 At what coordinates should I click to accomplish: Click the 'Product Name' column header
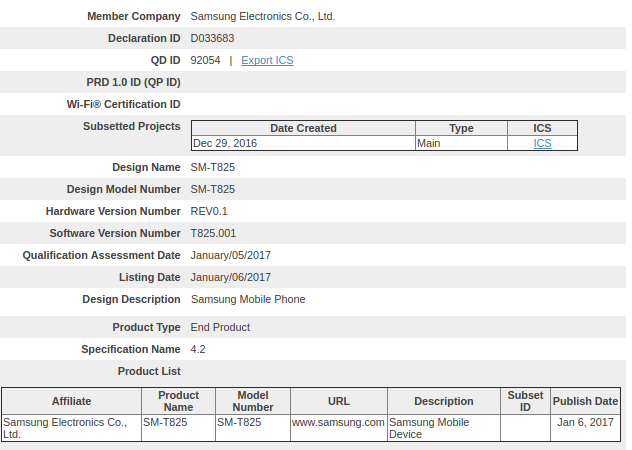pos(178,401)
